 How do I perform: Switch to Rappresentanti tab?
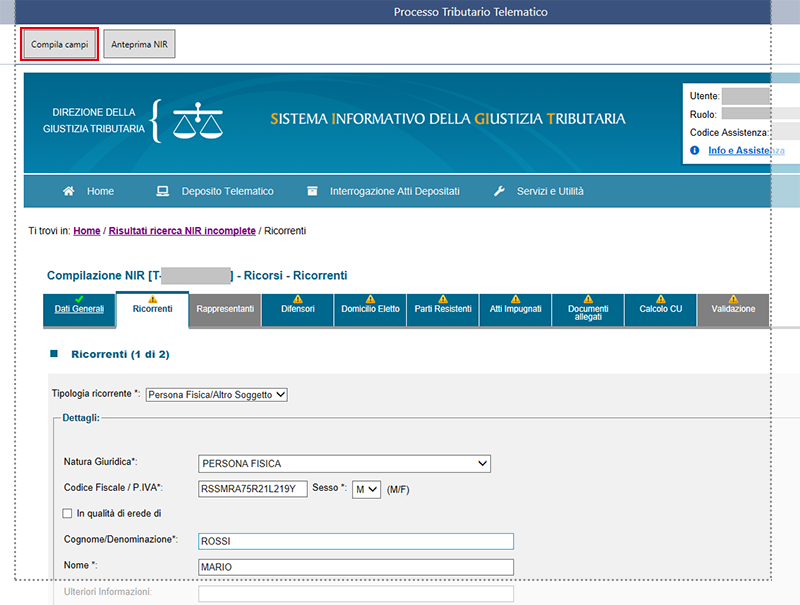click(225, 310)
